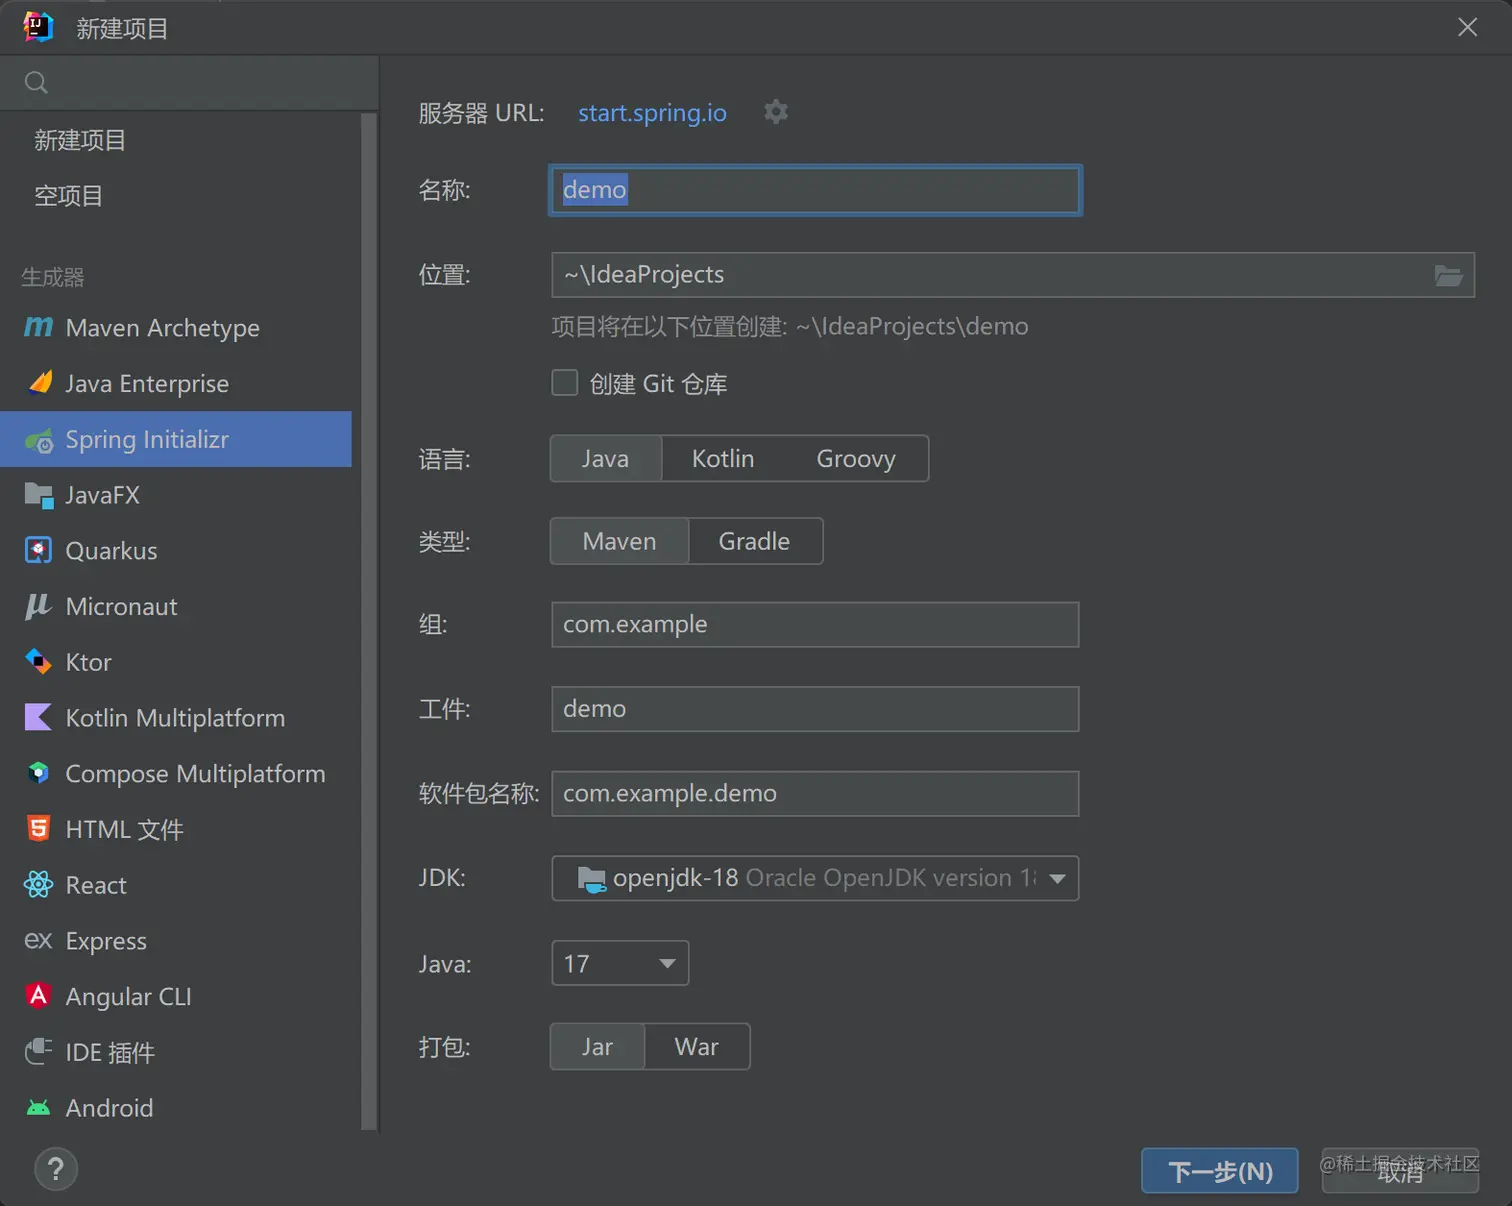1512x1206 pixels.
Task: Choose Java Enterprise generator
Action: [x=176, y=383]
